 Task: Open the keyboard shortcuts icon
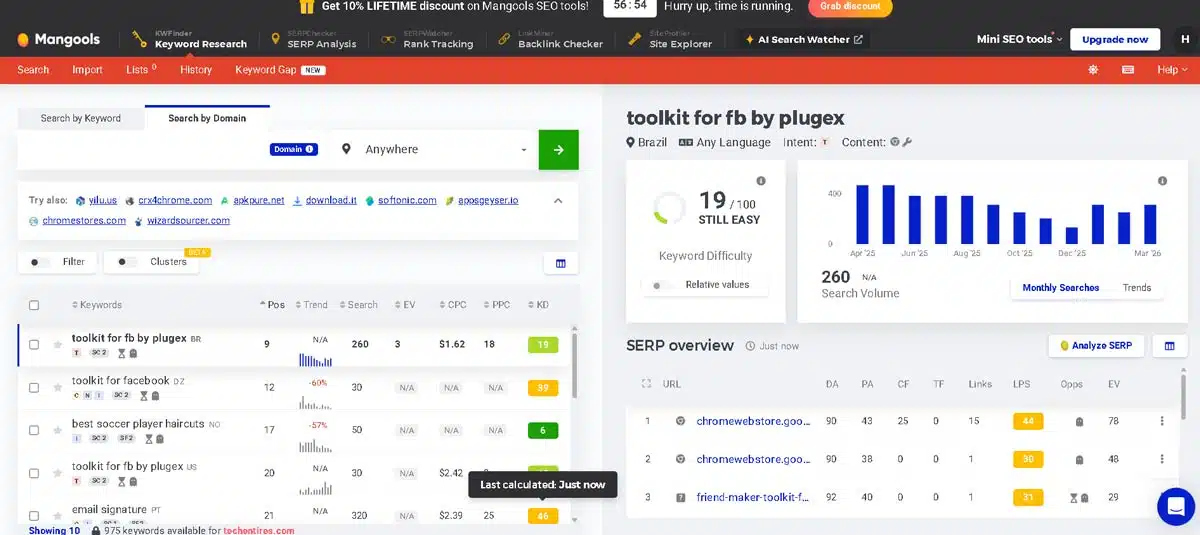pos(1128,70)
